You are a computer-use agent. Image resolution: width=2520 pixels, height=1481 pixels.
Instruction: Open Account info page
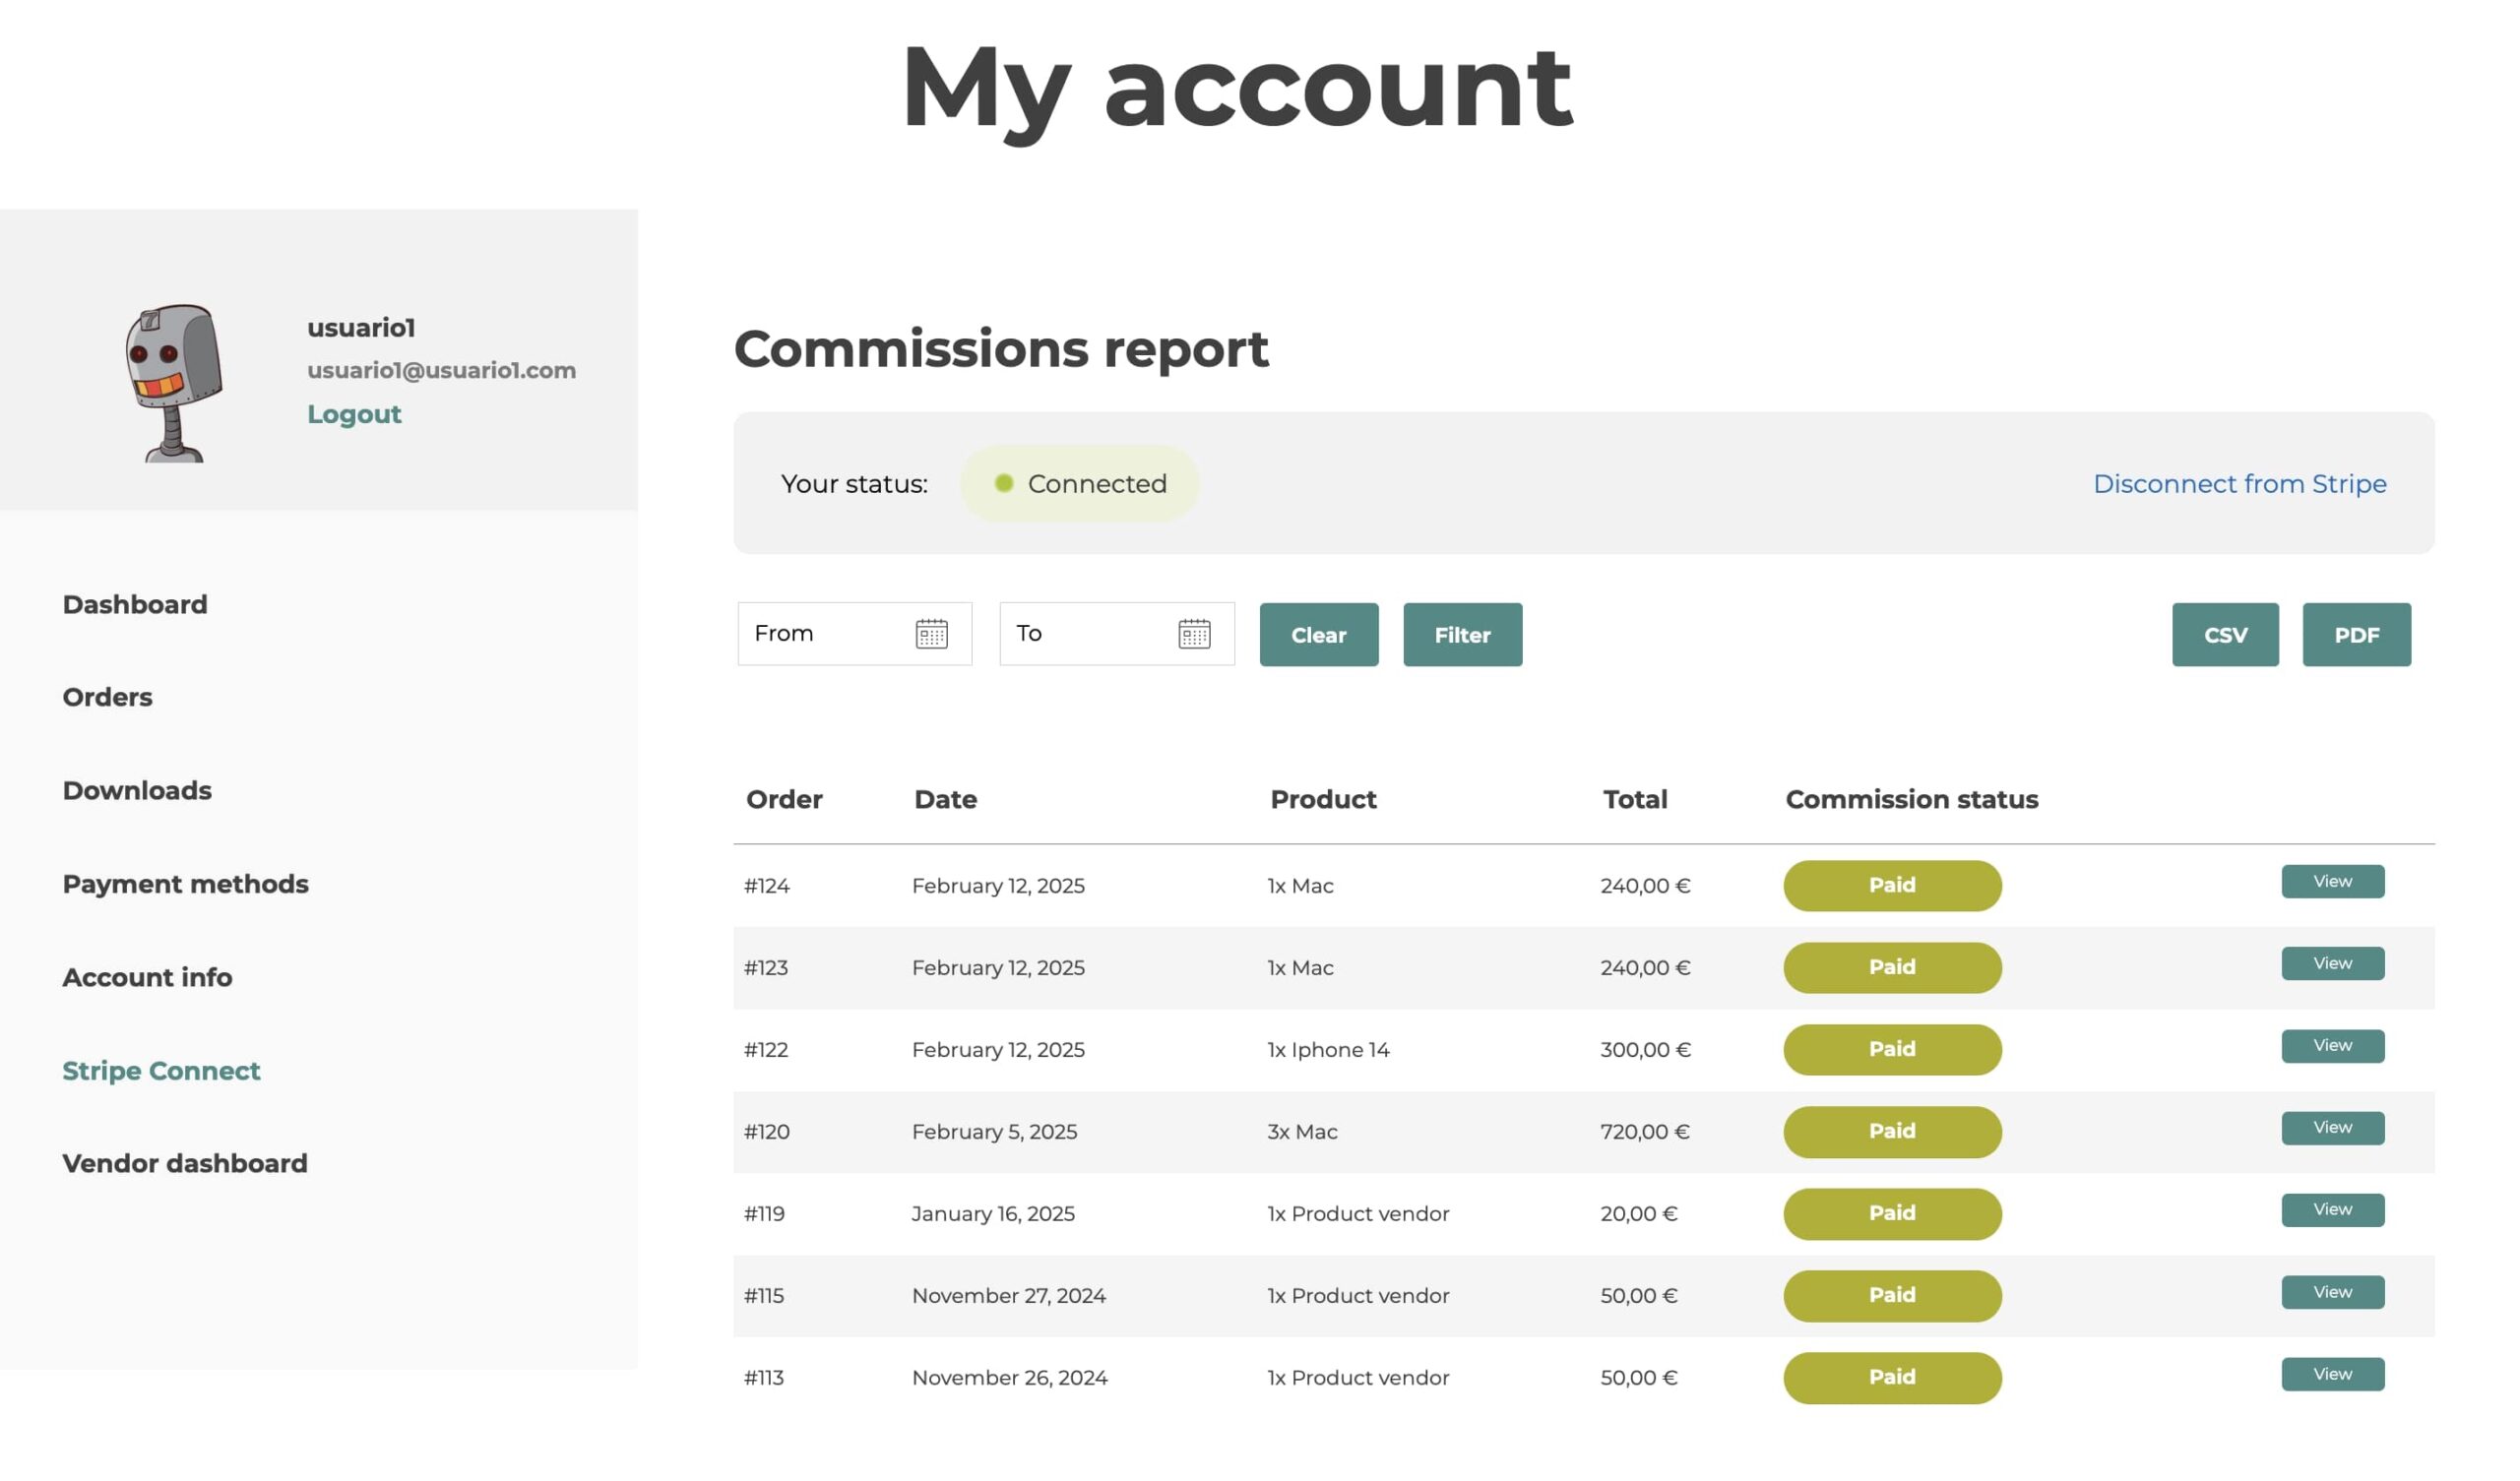point(147,977)
